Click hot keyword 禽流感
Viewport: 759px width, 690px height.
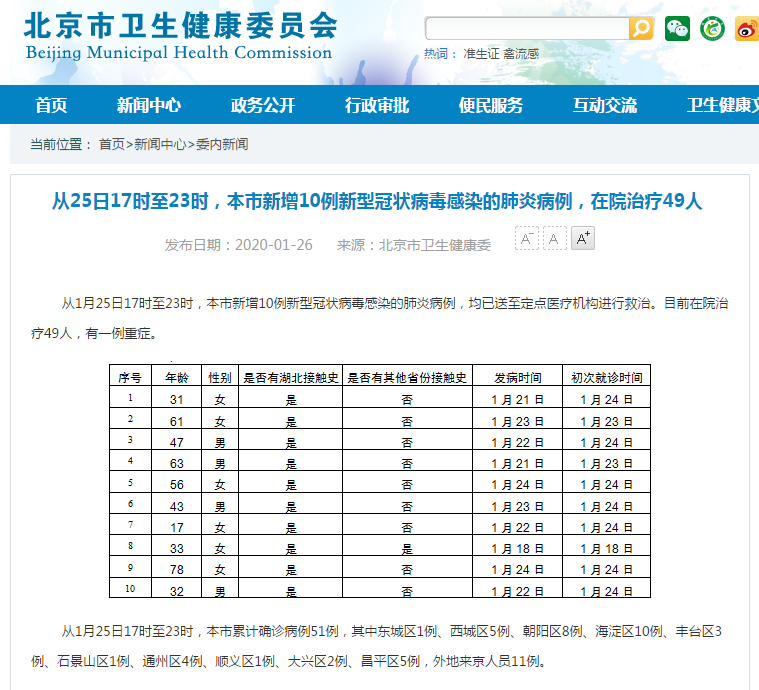pos(521,54)
